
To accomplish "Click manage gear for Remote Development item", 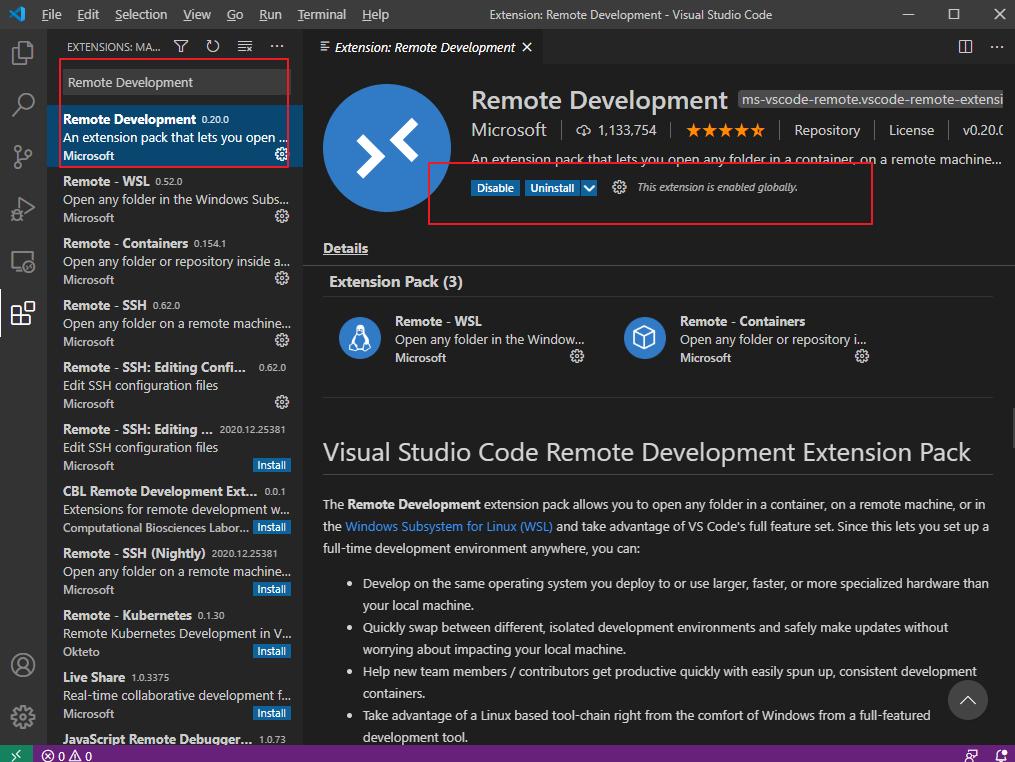I will [x=282, y=154].
